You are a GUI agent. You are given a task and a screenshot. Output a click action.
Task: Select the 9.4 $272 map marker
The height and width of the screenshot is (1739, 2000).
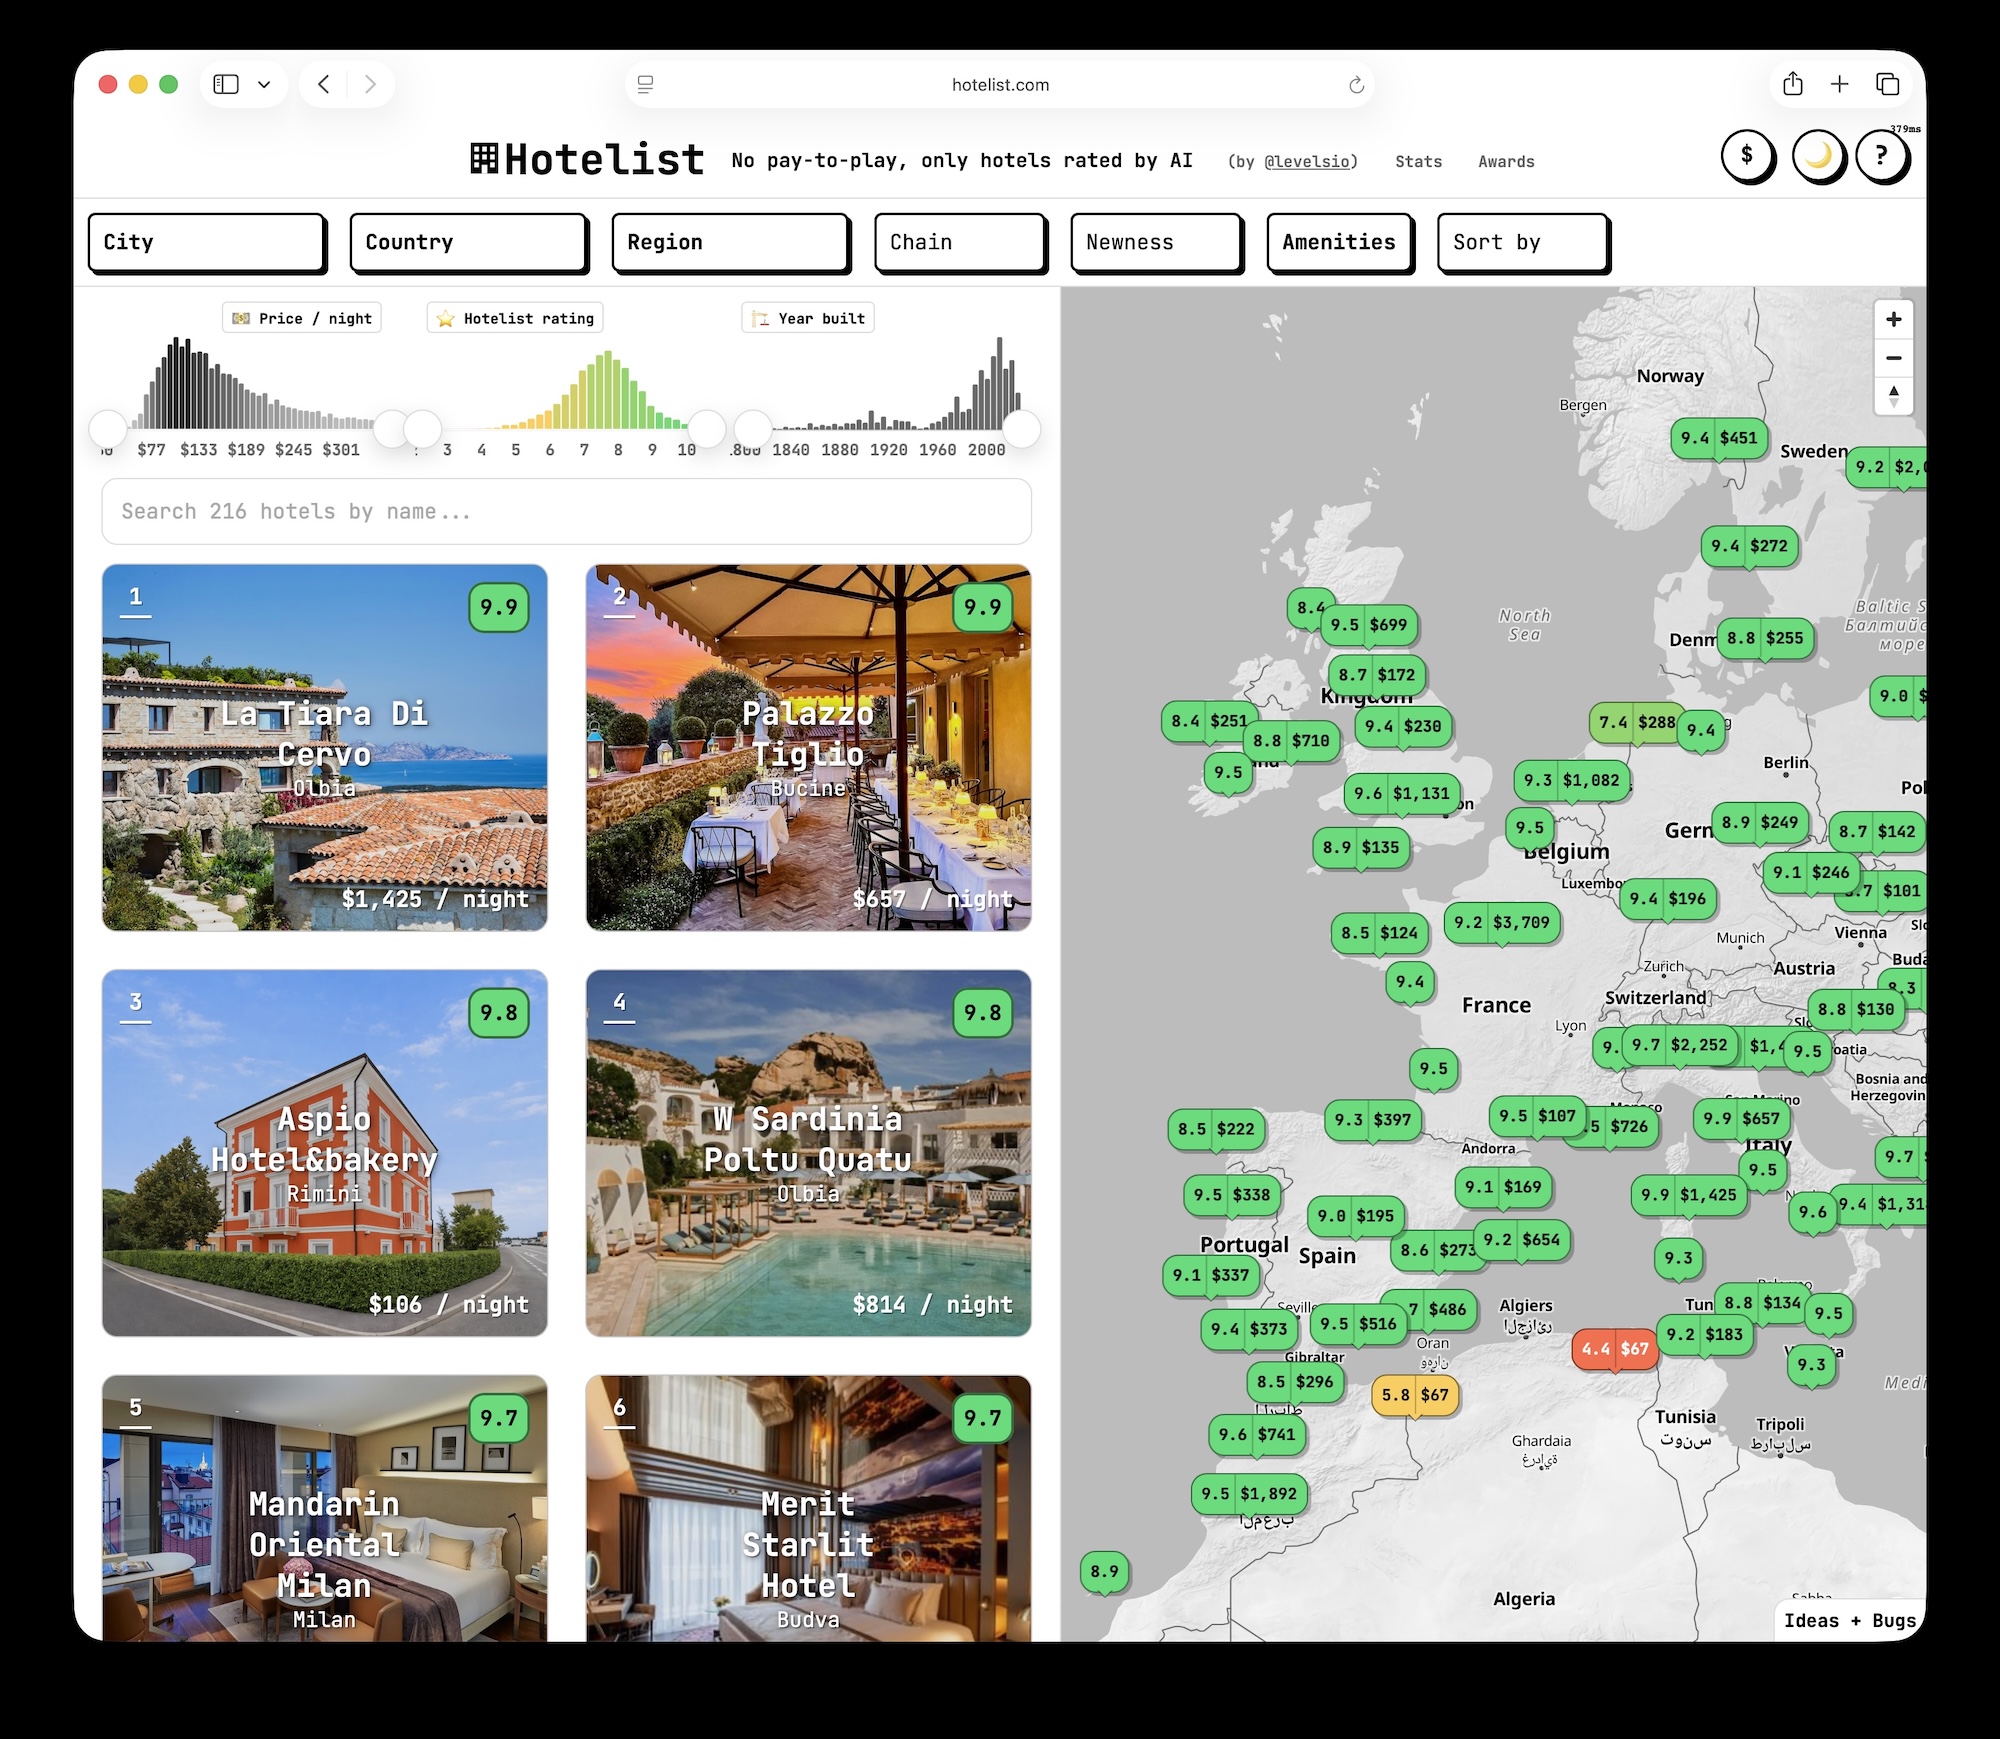point(1749,546)
